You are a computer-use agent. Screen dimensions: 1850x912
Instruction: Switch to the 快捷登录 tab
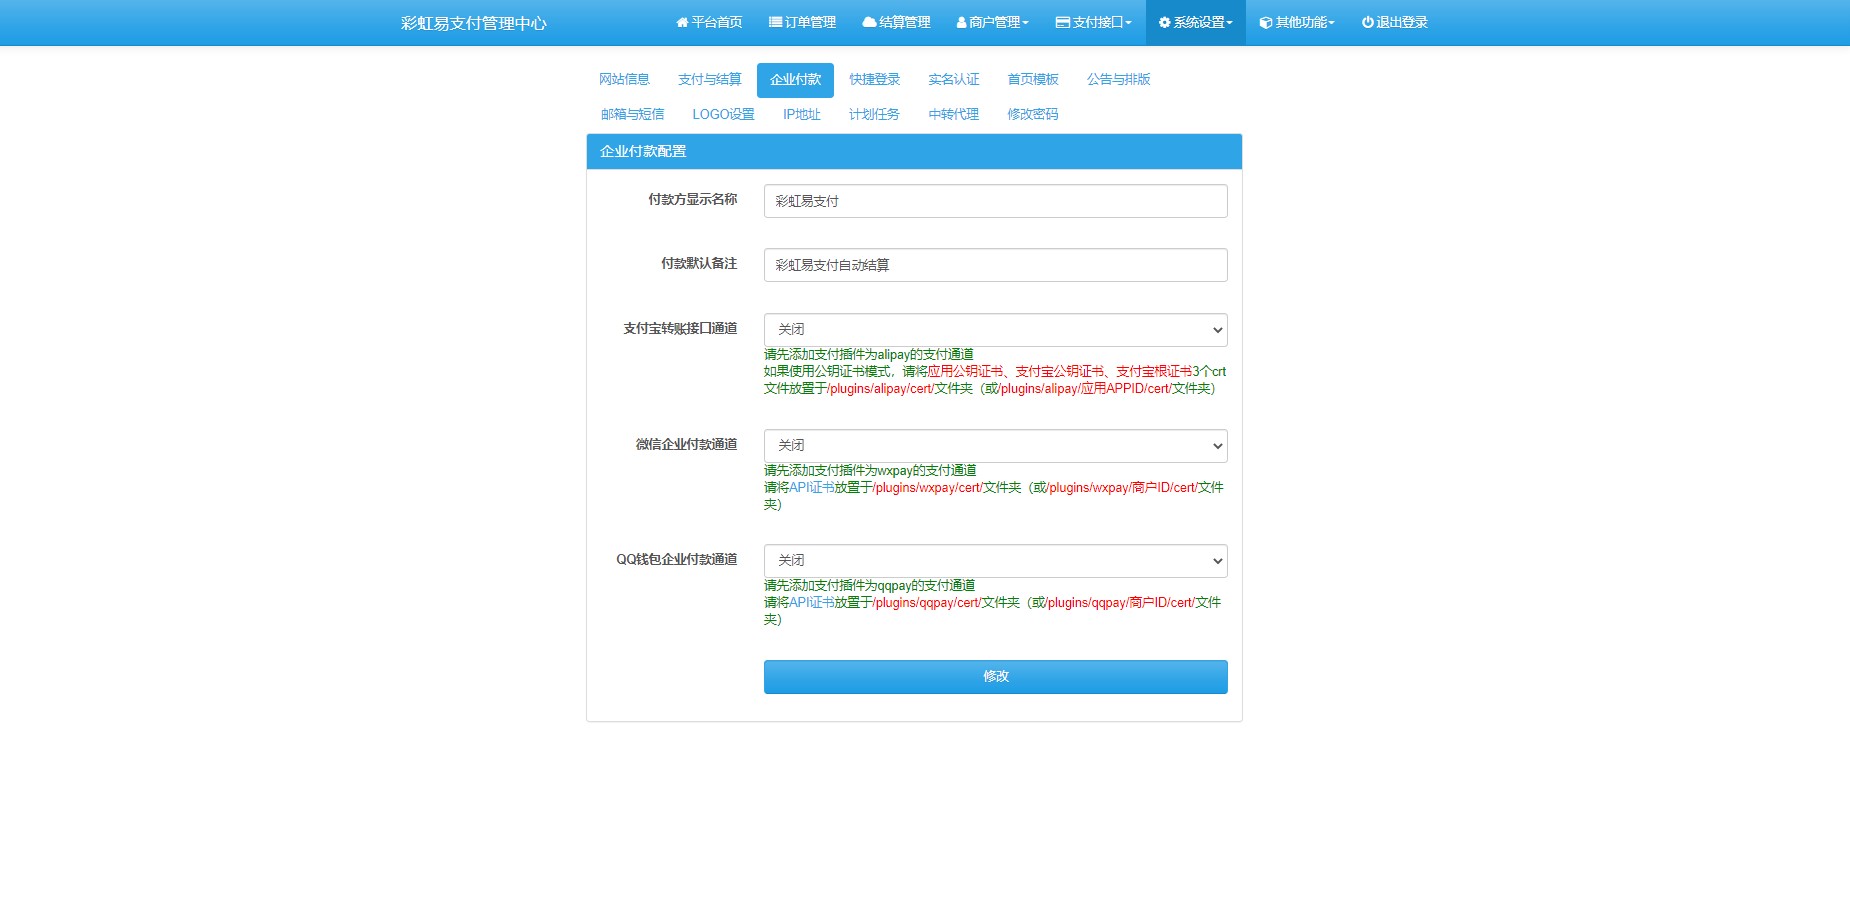tap(874, 79)
